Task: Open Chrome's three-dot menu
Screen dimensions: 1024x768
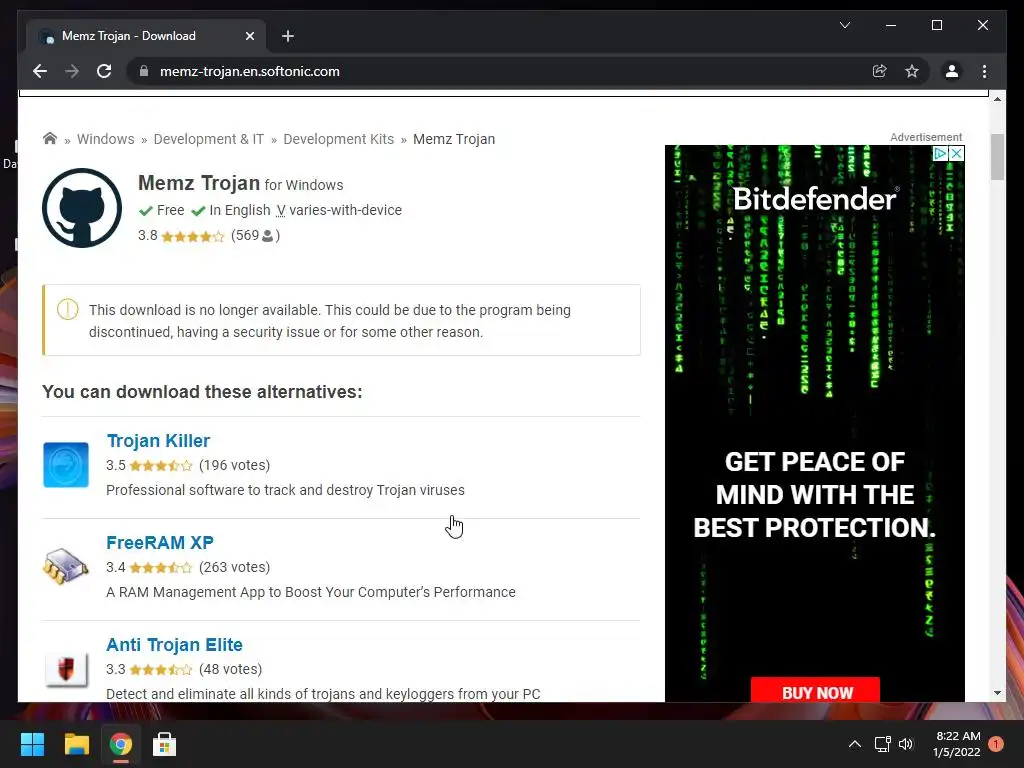Action: pos(984,71)
